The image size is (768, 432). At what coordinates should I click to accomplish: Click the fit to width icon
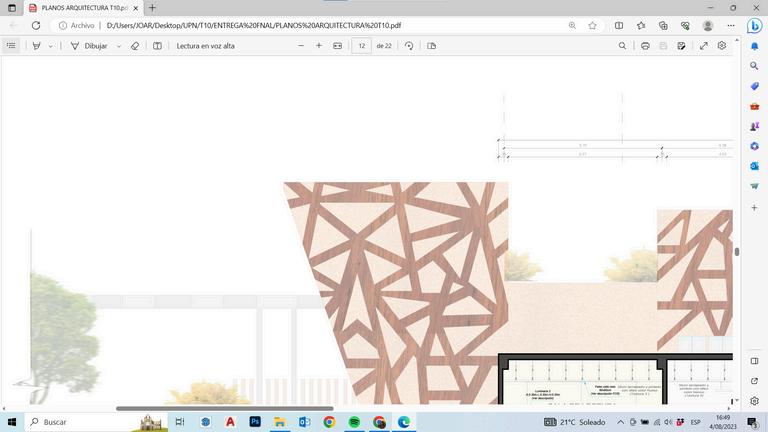337,46
